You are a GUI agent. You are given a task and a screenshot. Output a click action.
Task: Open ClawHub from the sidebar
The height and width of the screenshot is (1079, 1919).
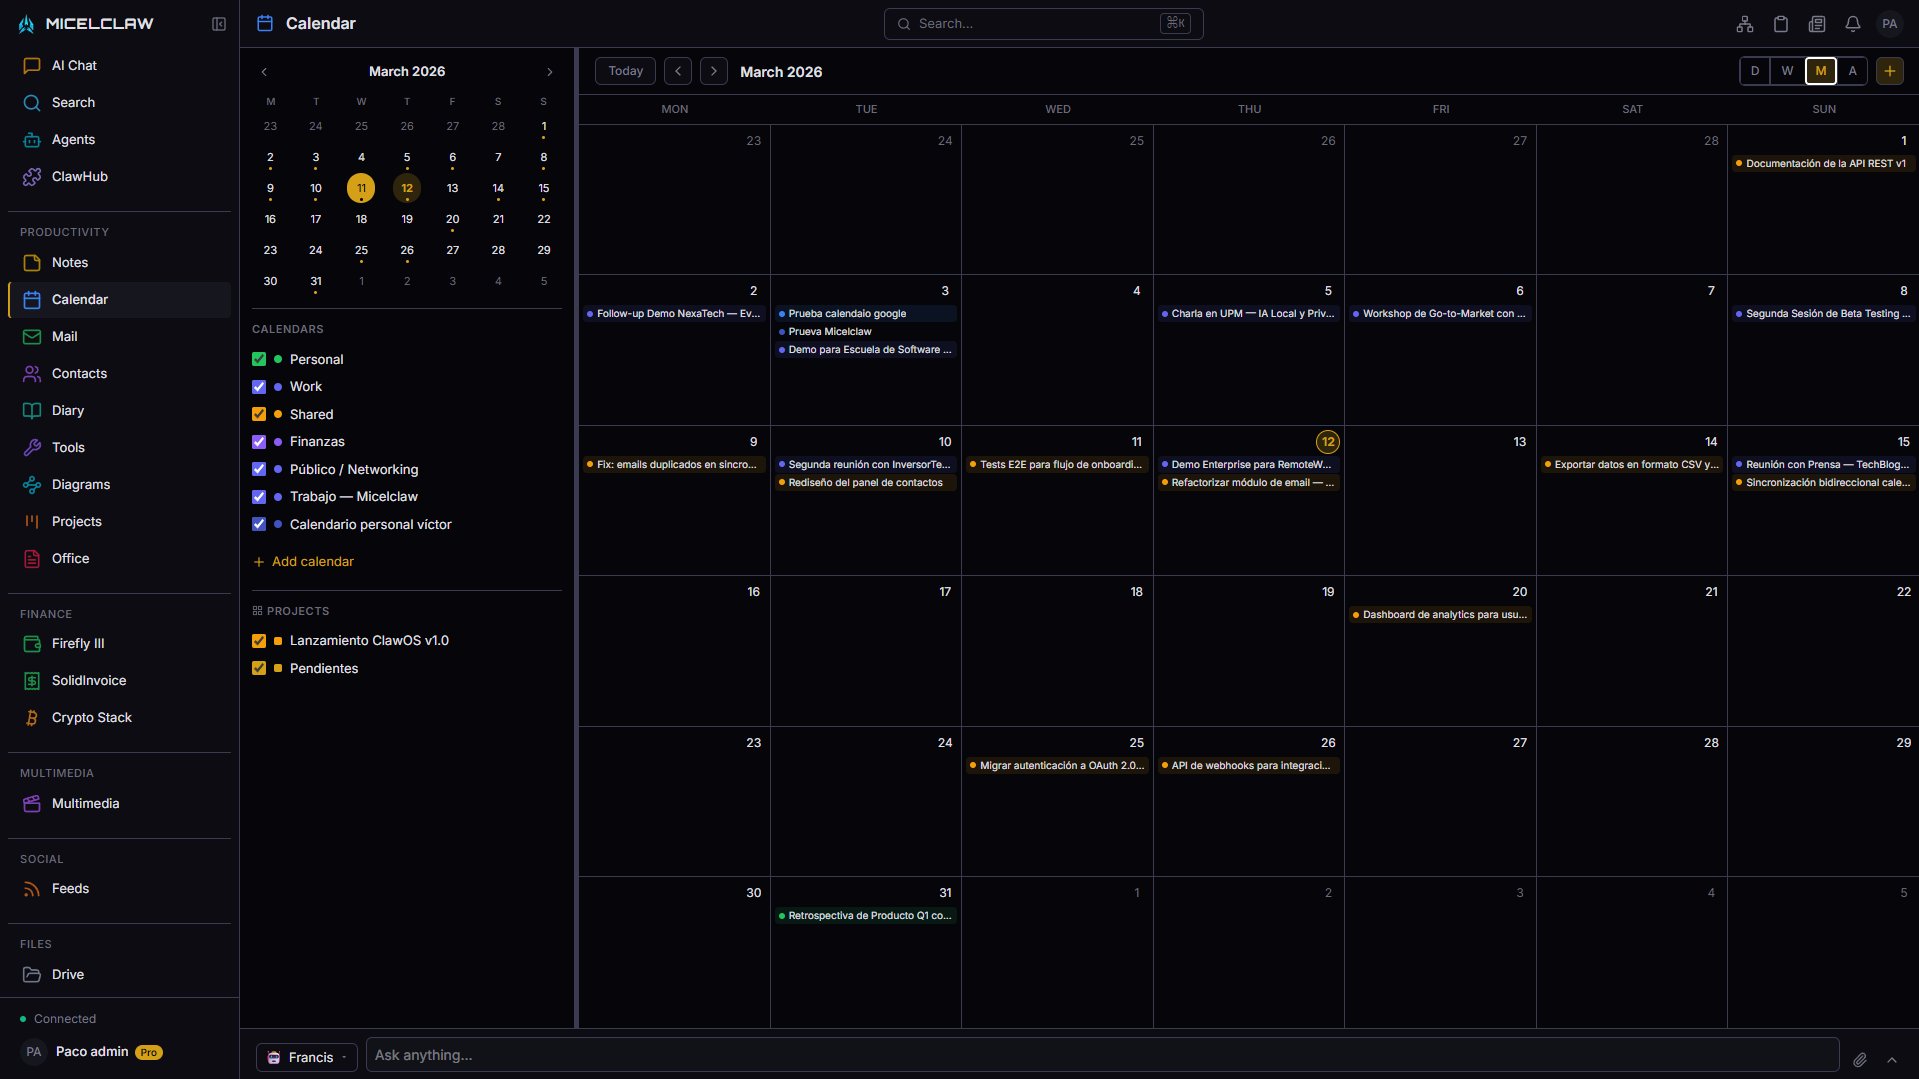click(78, 176)
